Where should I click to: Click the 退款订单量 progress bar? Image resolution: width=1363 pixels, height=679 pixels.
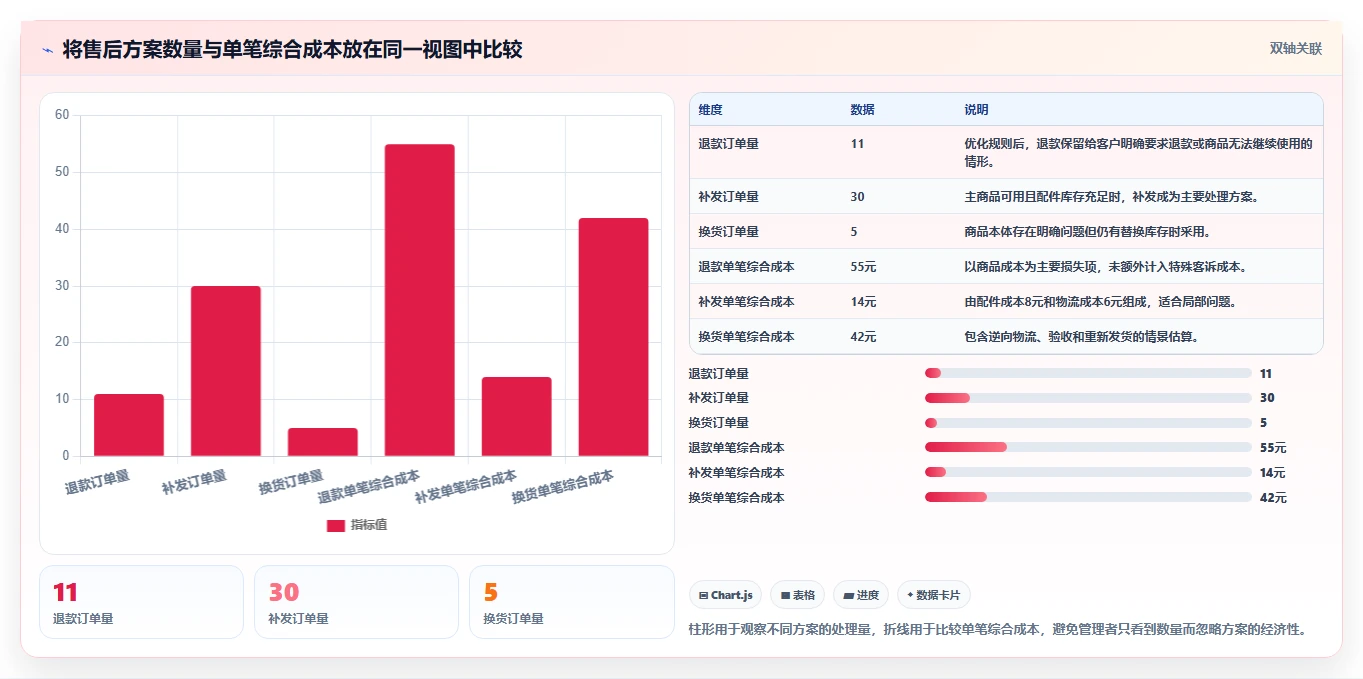[1088, 373]
